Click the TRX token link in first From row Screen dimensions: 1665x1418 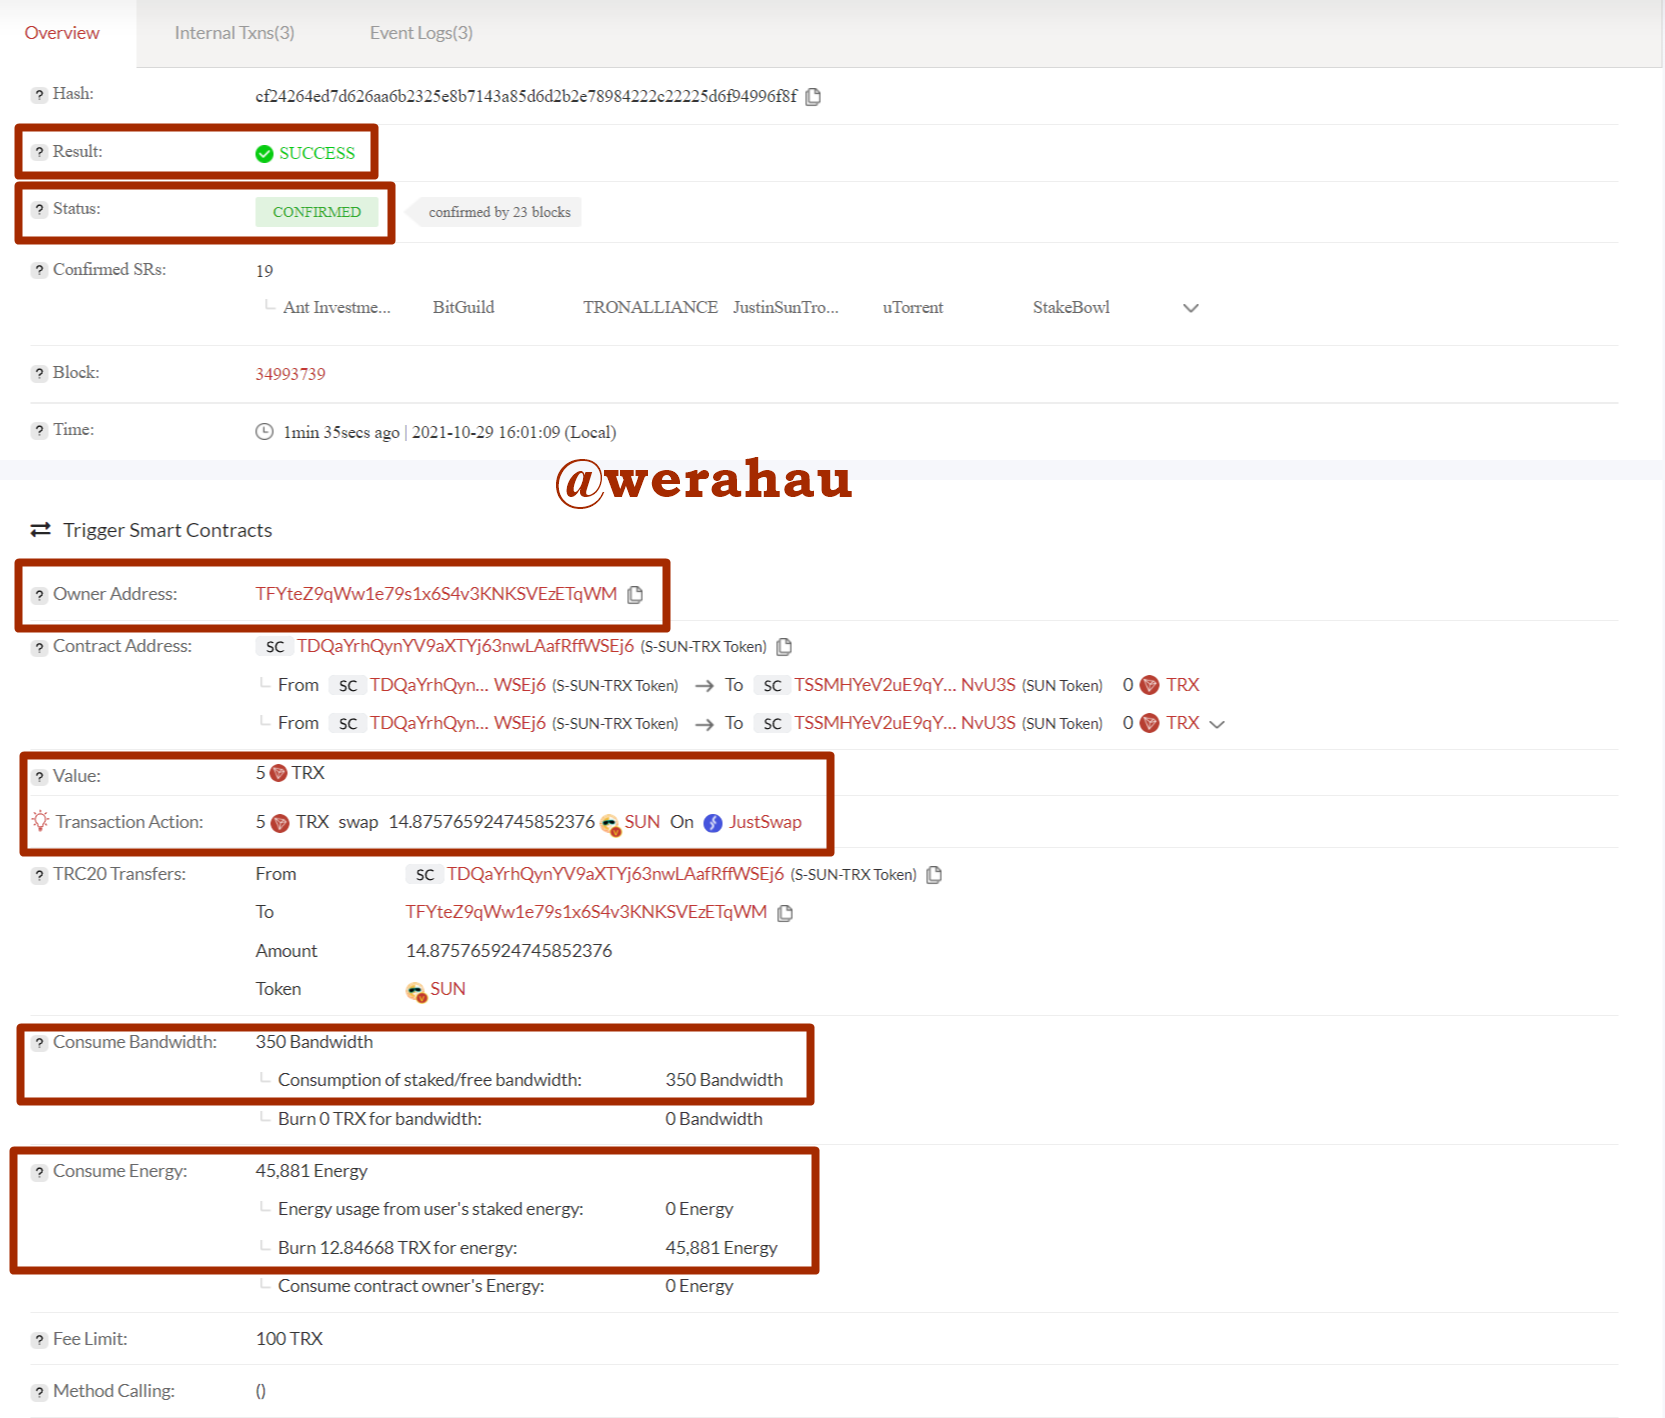(x=1182, y=685)
